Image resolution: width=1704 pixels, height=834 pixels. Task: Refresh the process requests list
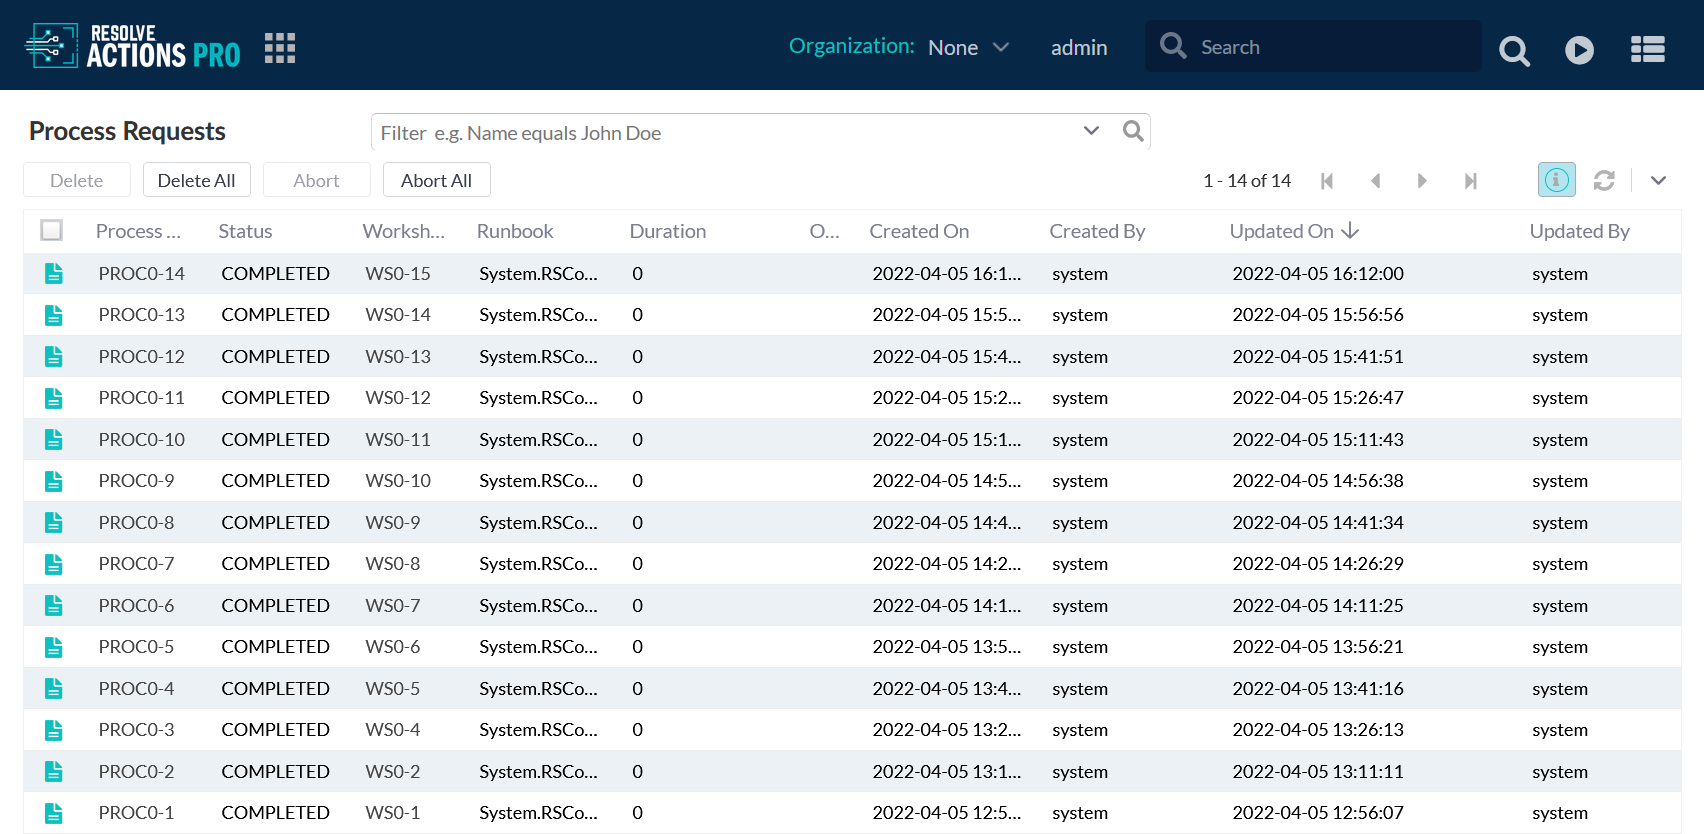1604,180
